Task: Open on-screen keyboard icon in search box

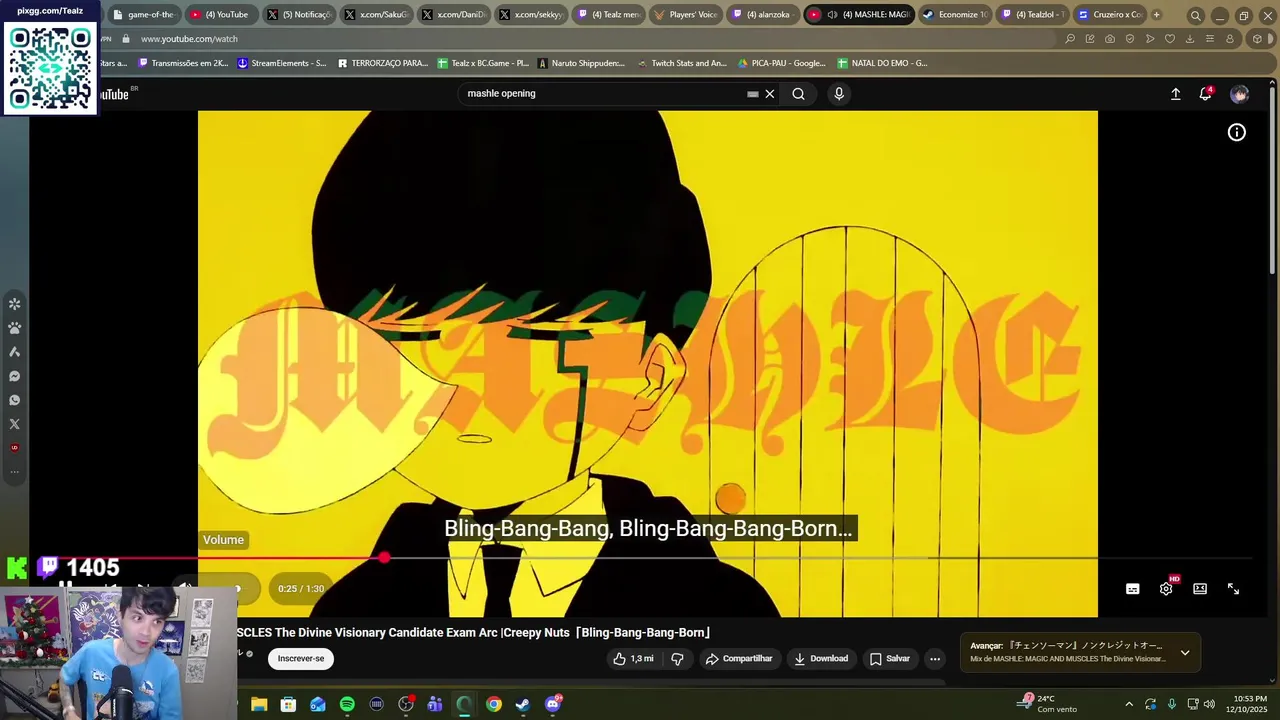Action: point(753,94)
